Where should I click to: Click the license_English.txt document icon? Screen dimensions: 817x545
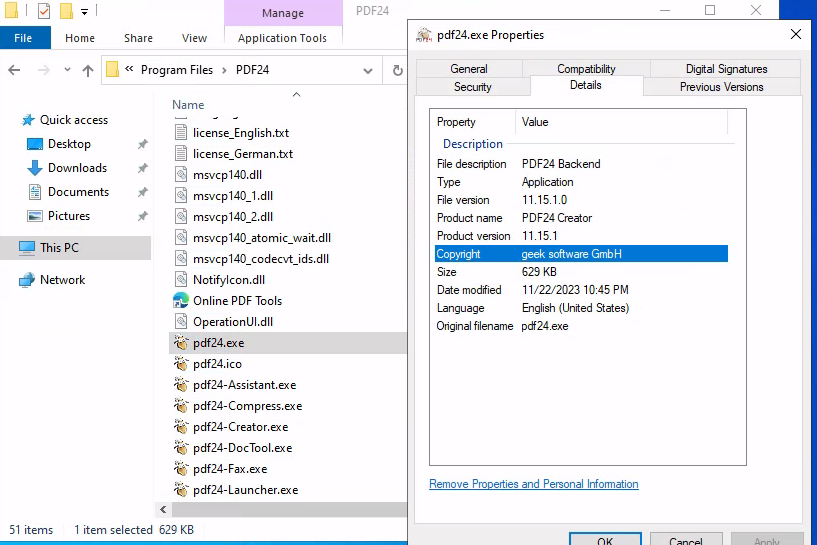click(181, 132)
